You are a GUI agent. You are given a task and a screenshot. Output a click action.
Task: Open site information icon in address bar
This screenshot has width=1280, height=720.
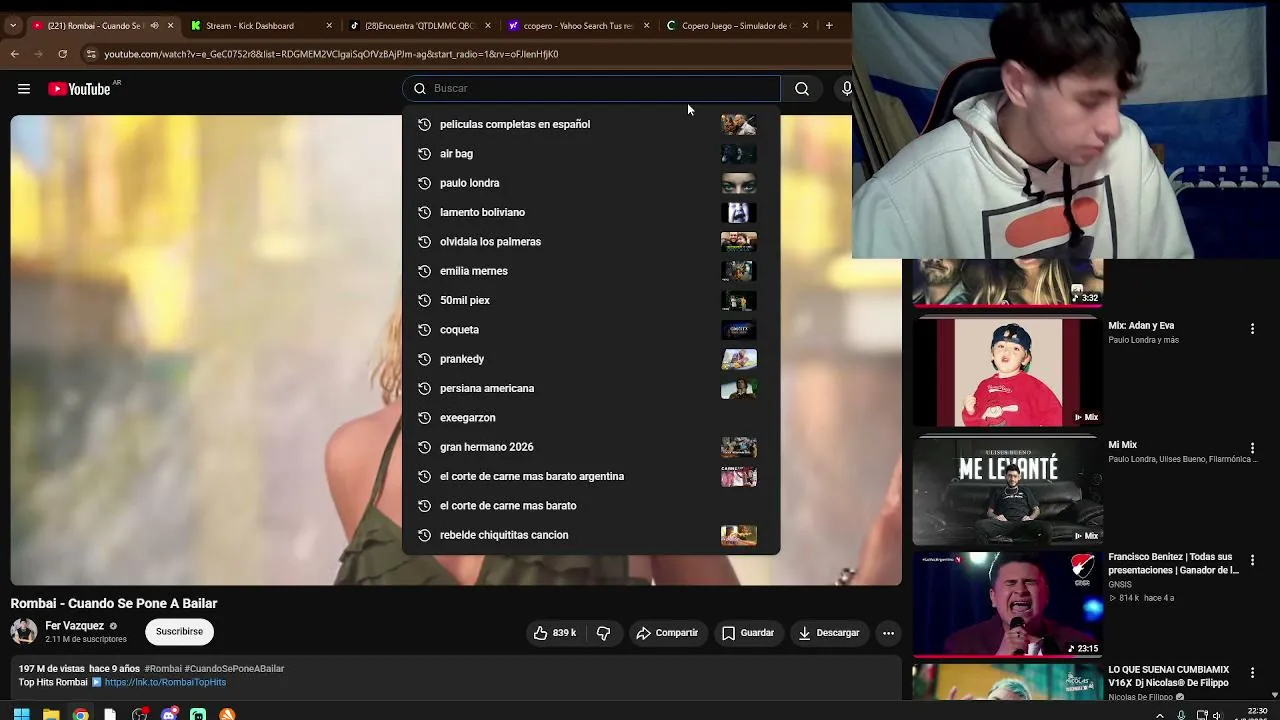[x=91, y=54]
